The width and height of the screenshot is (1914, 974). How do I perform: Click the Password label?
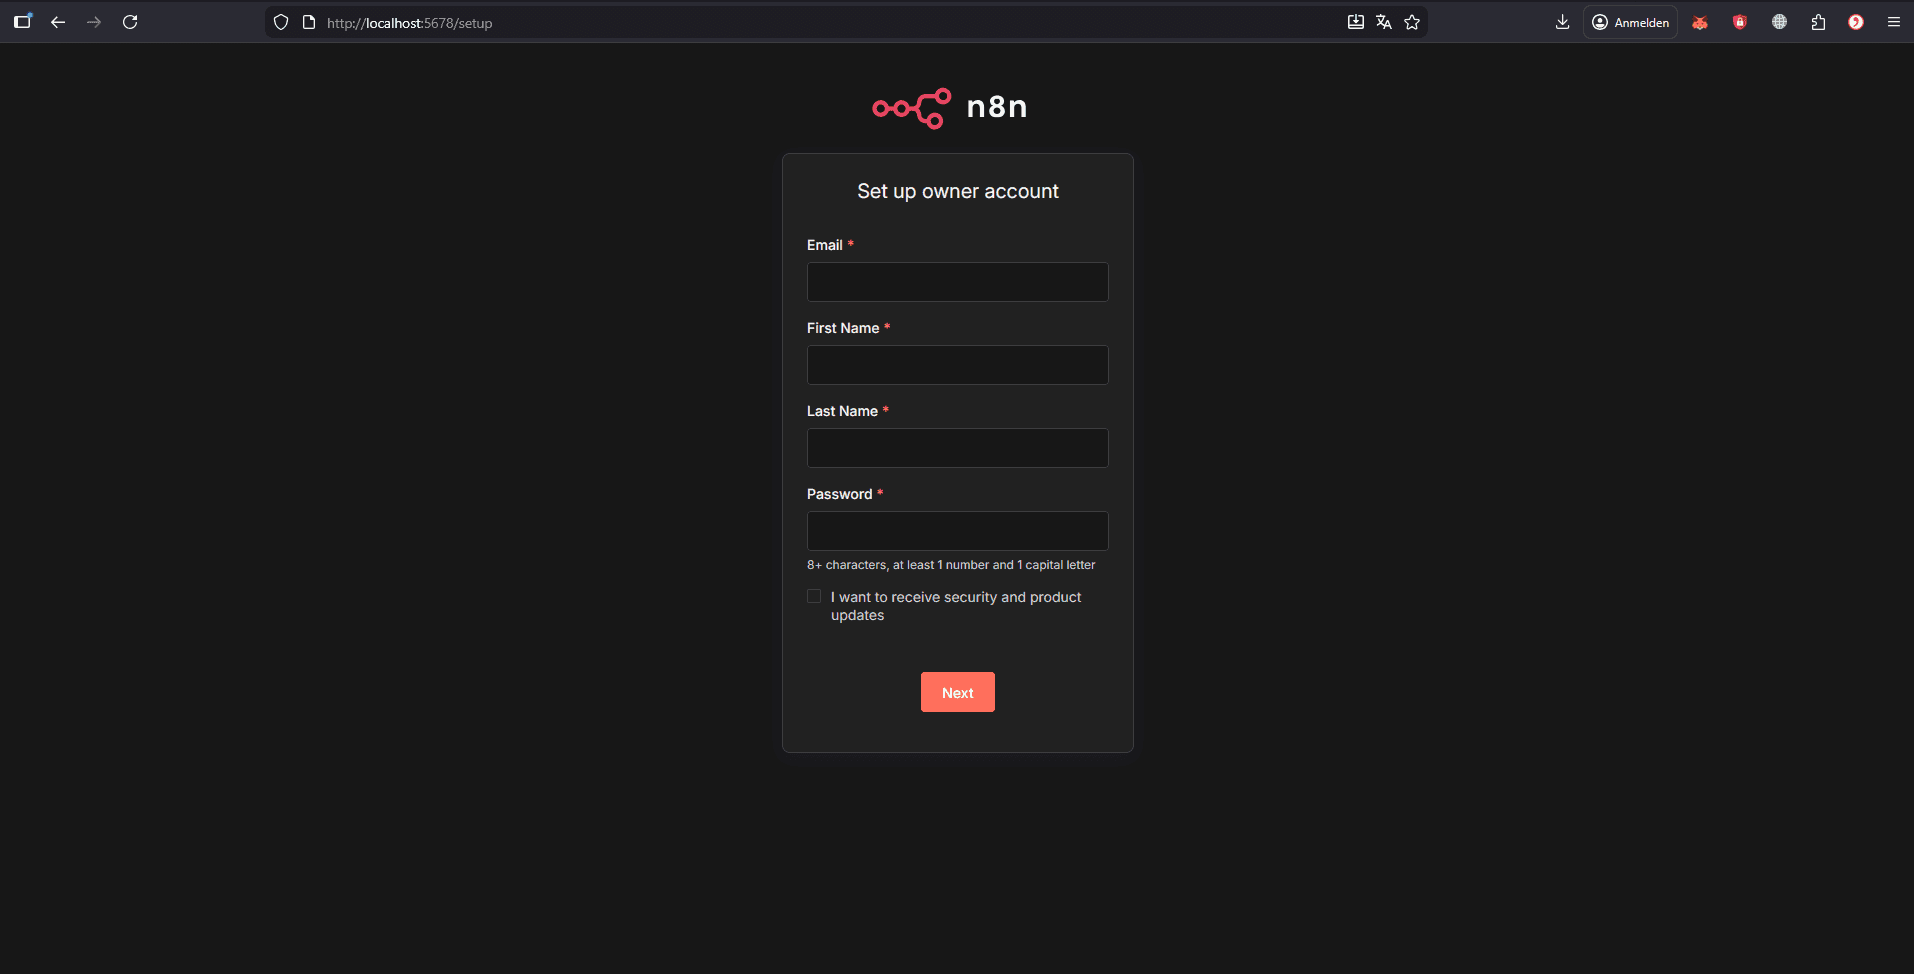(x=840, y=494)
